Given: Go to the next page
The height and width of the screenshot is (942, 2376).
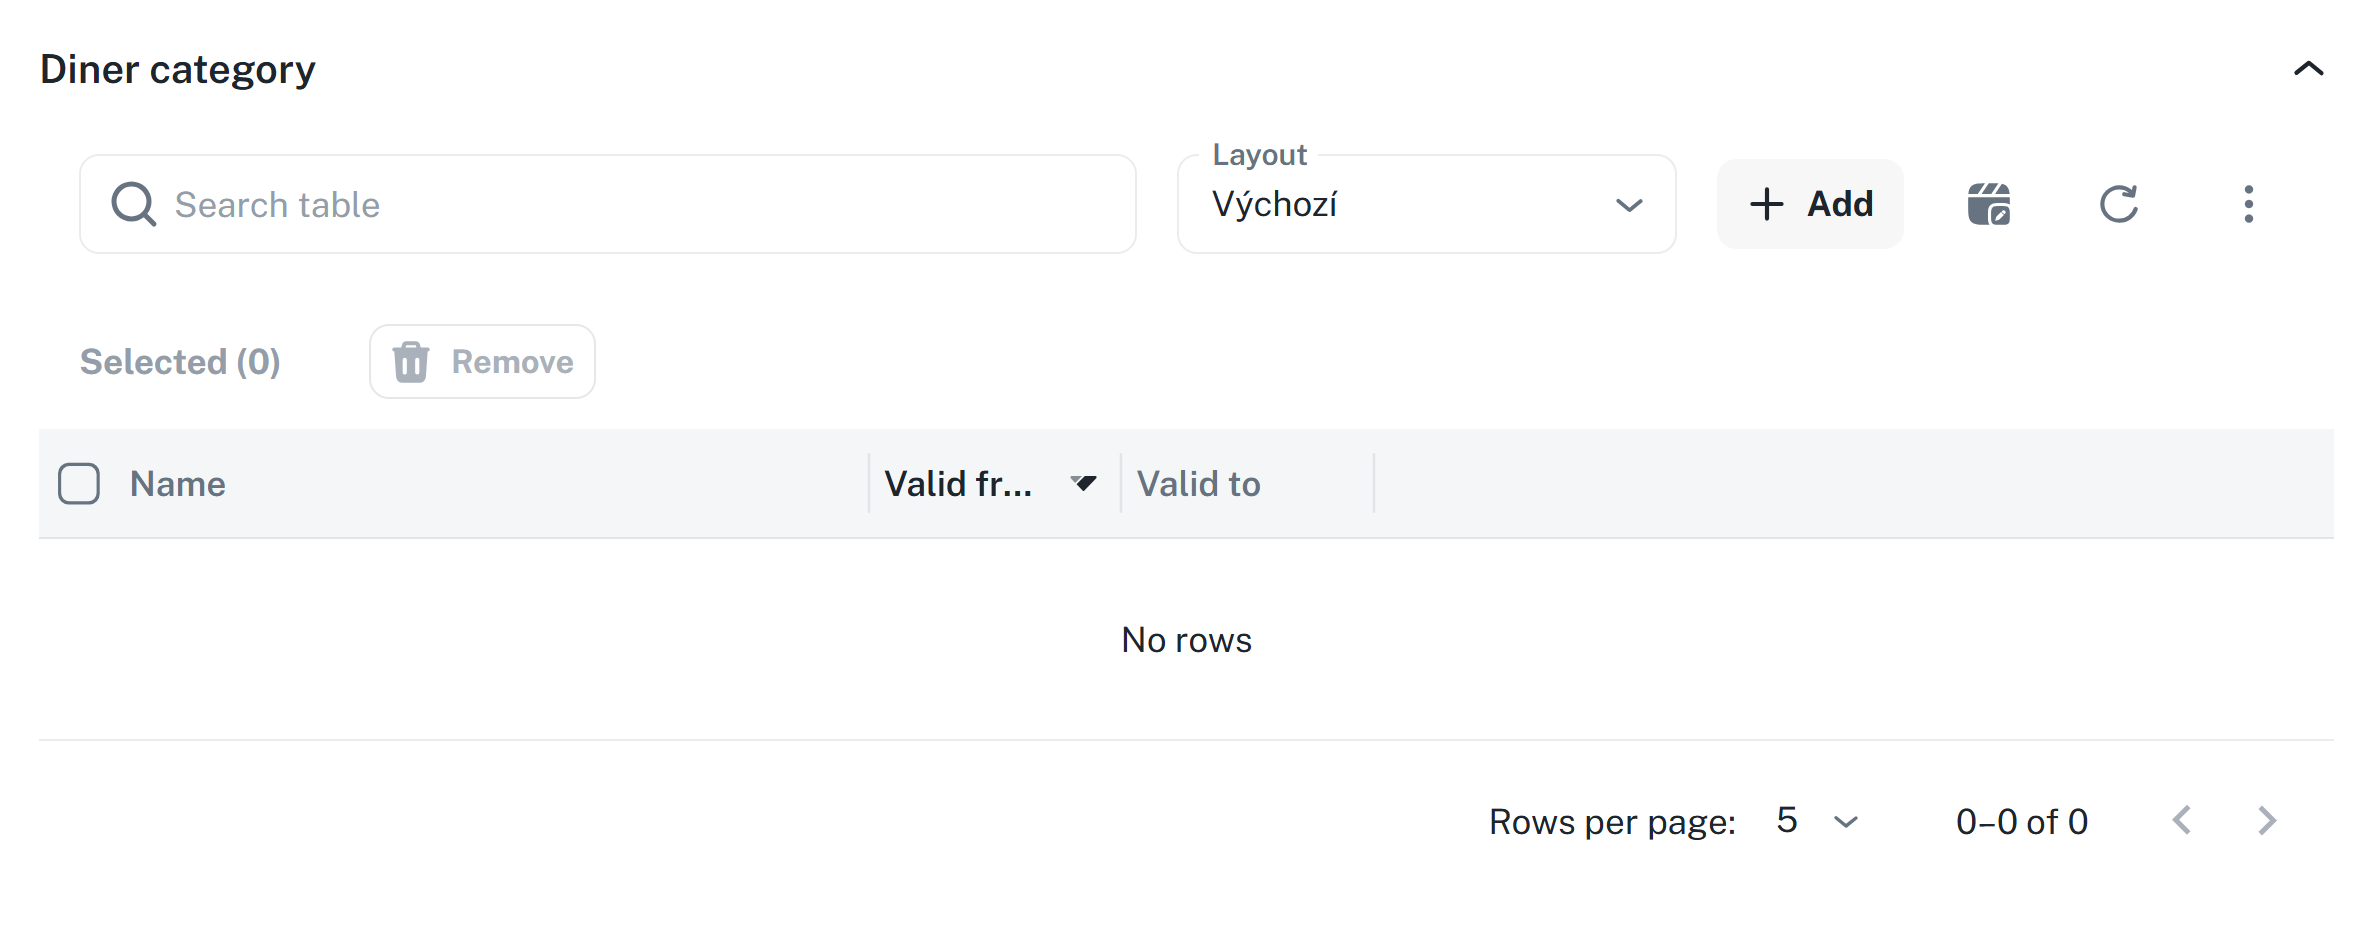Looking at the screenshot, I should point(2267,821).
